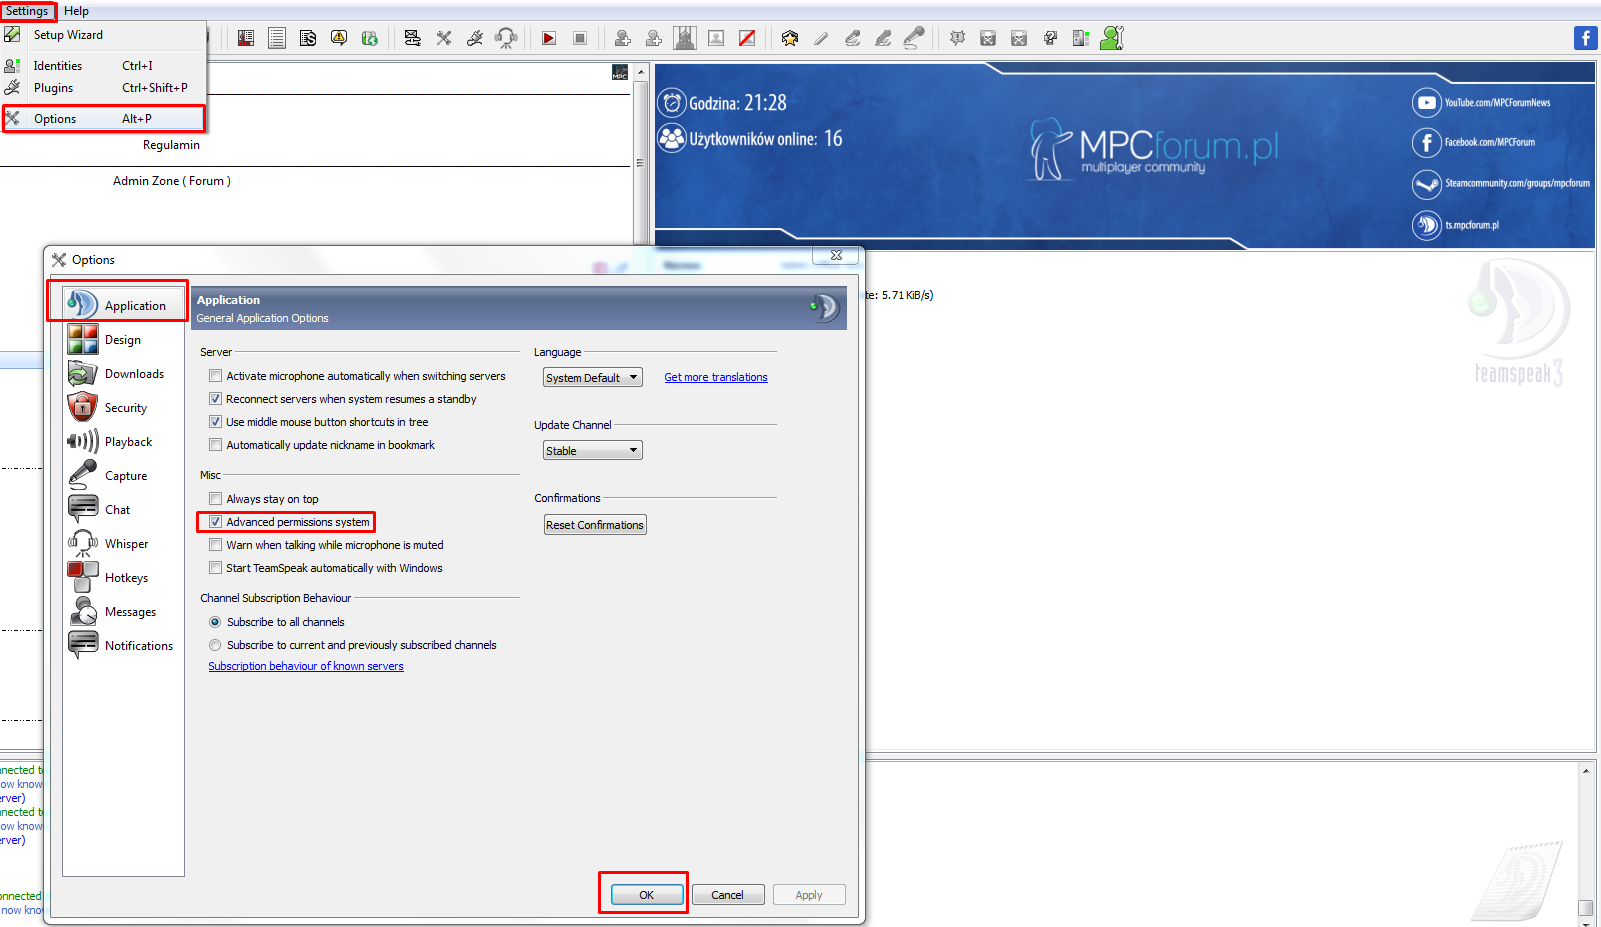Toggle Use middle mouse button shortcuts

pyautogui.click(x=215, y=422)
